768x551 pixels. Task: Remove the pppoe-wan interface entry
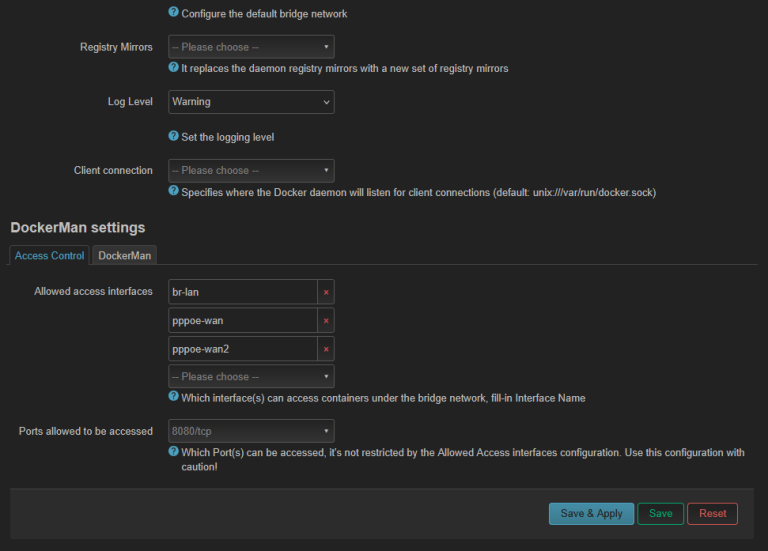pos(325,321)
